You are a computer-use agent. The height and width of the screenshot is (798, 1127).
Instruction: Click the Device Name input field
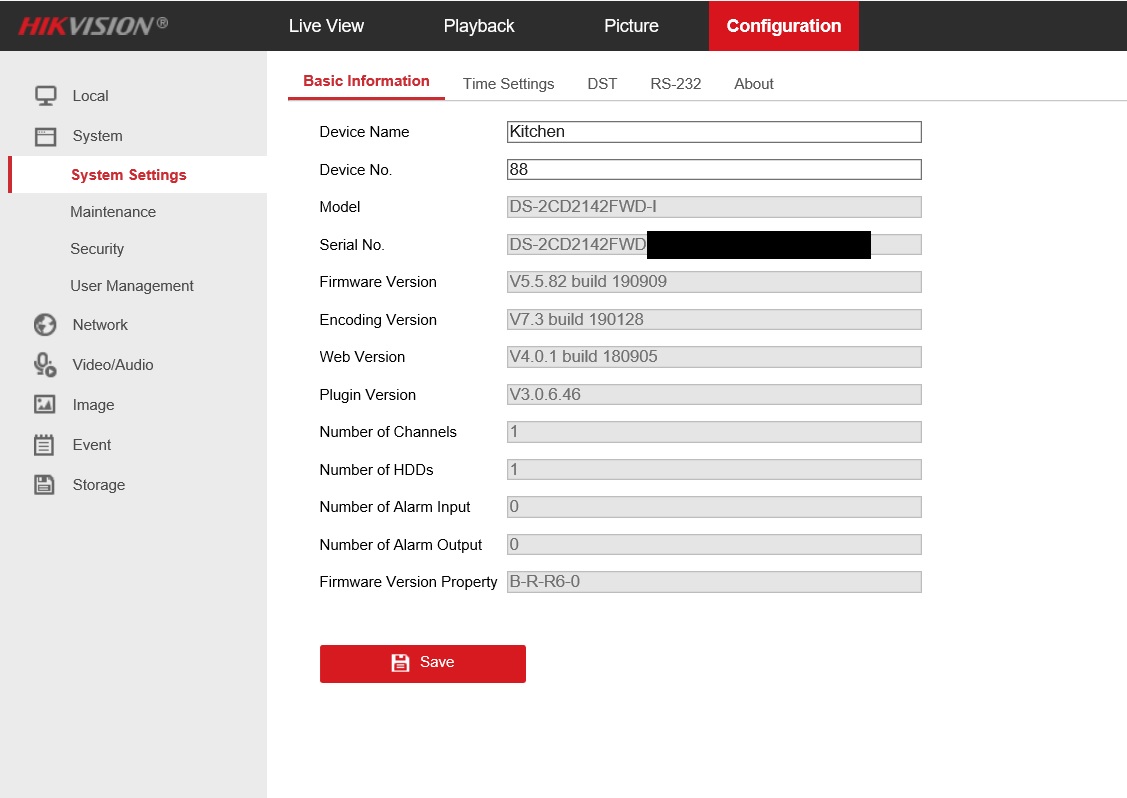(714, 132)
